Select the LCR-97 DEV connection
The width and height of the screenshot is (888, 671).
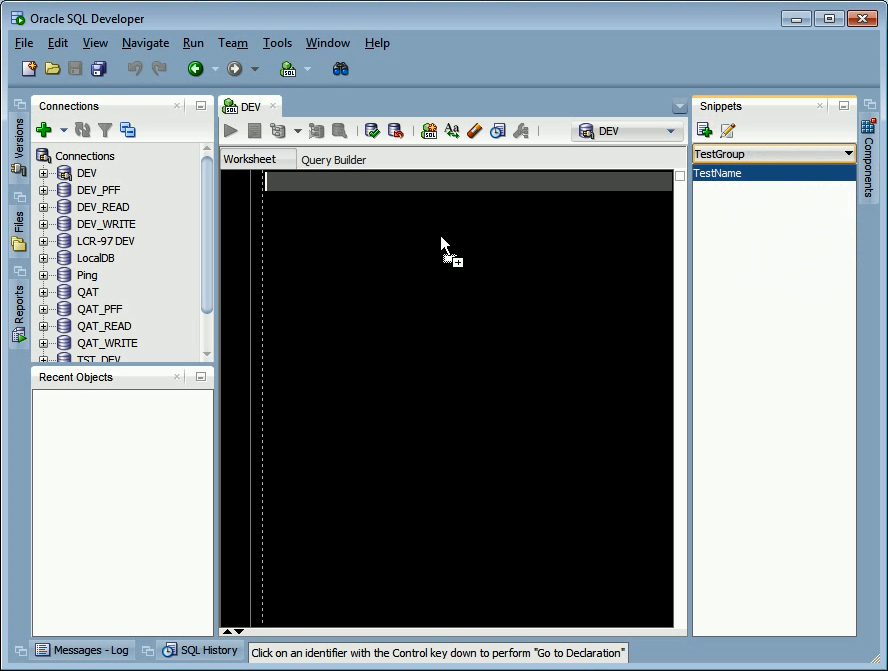click(106, 241)
